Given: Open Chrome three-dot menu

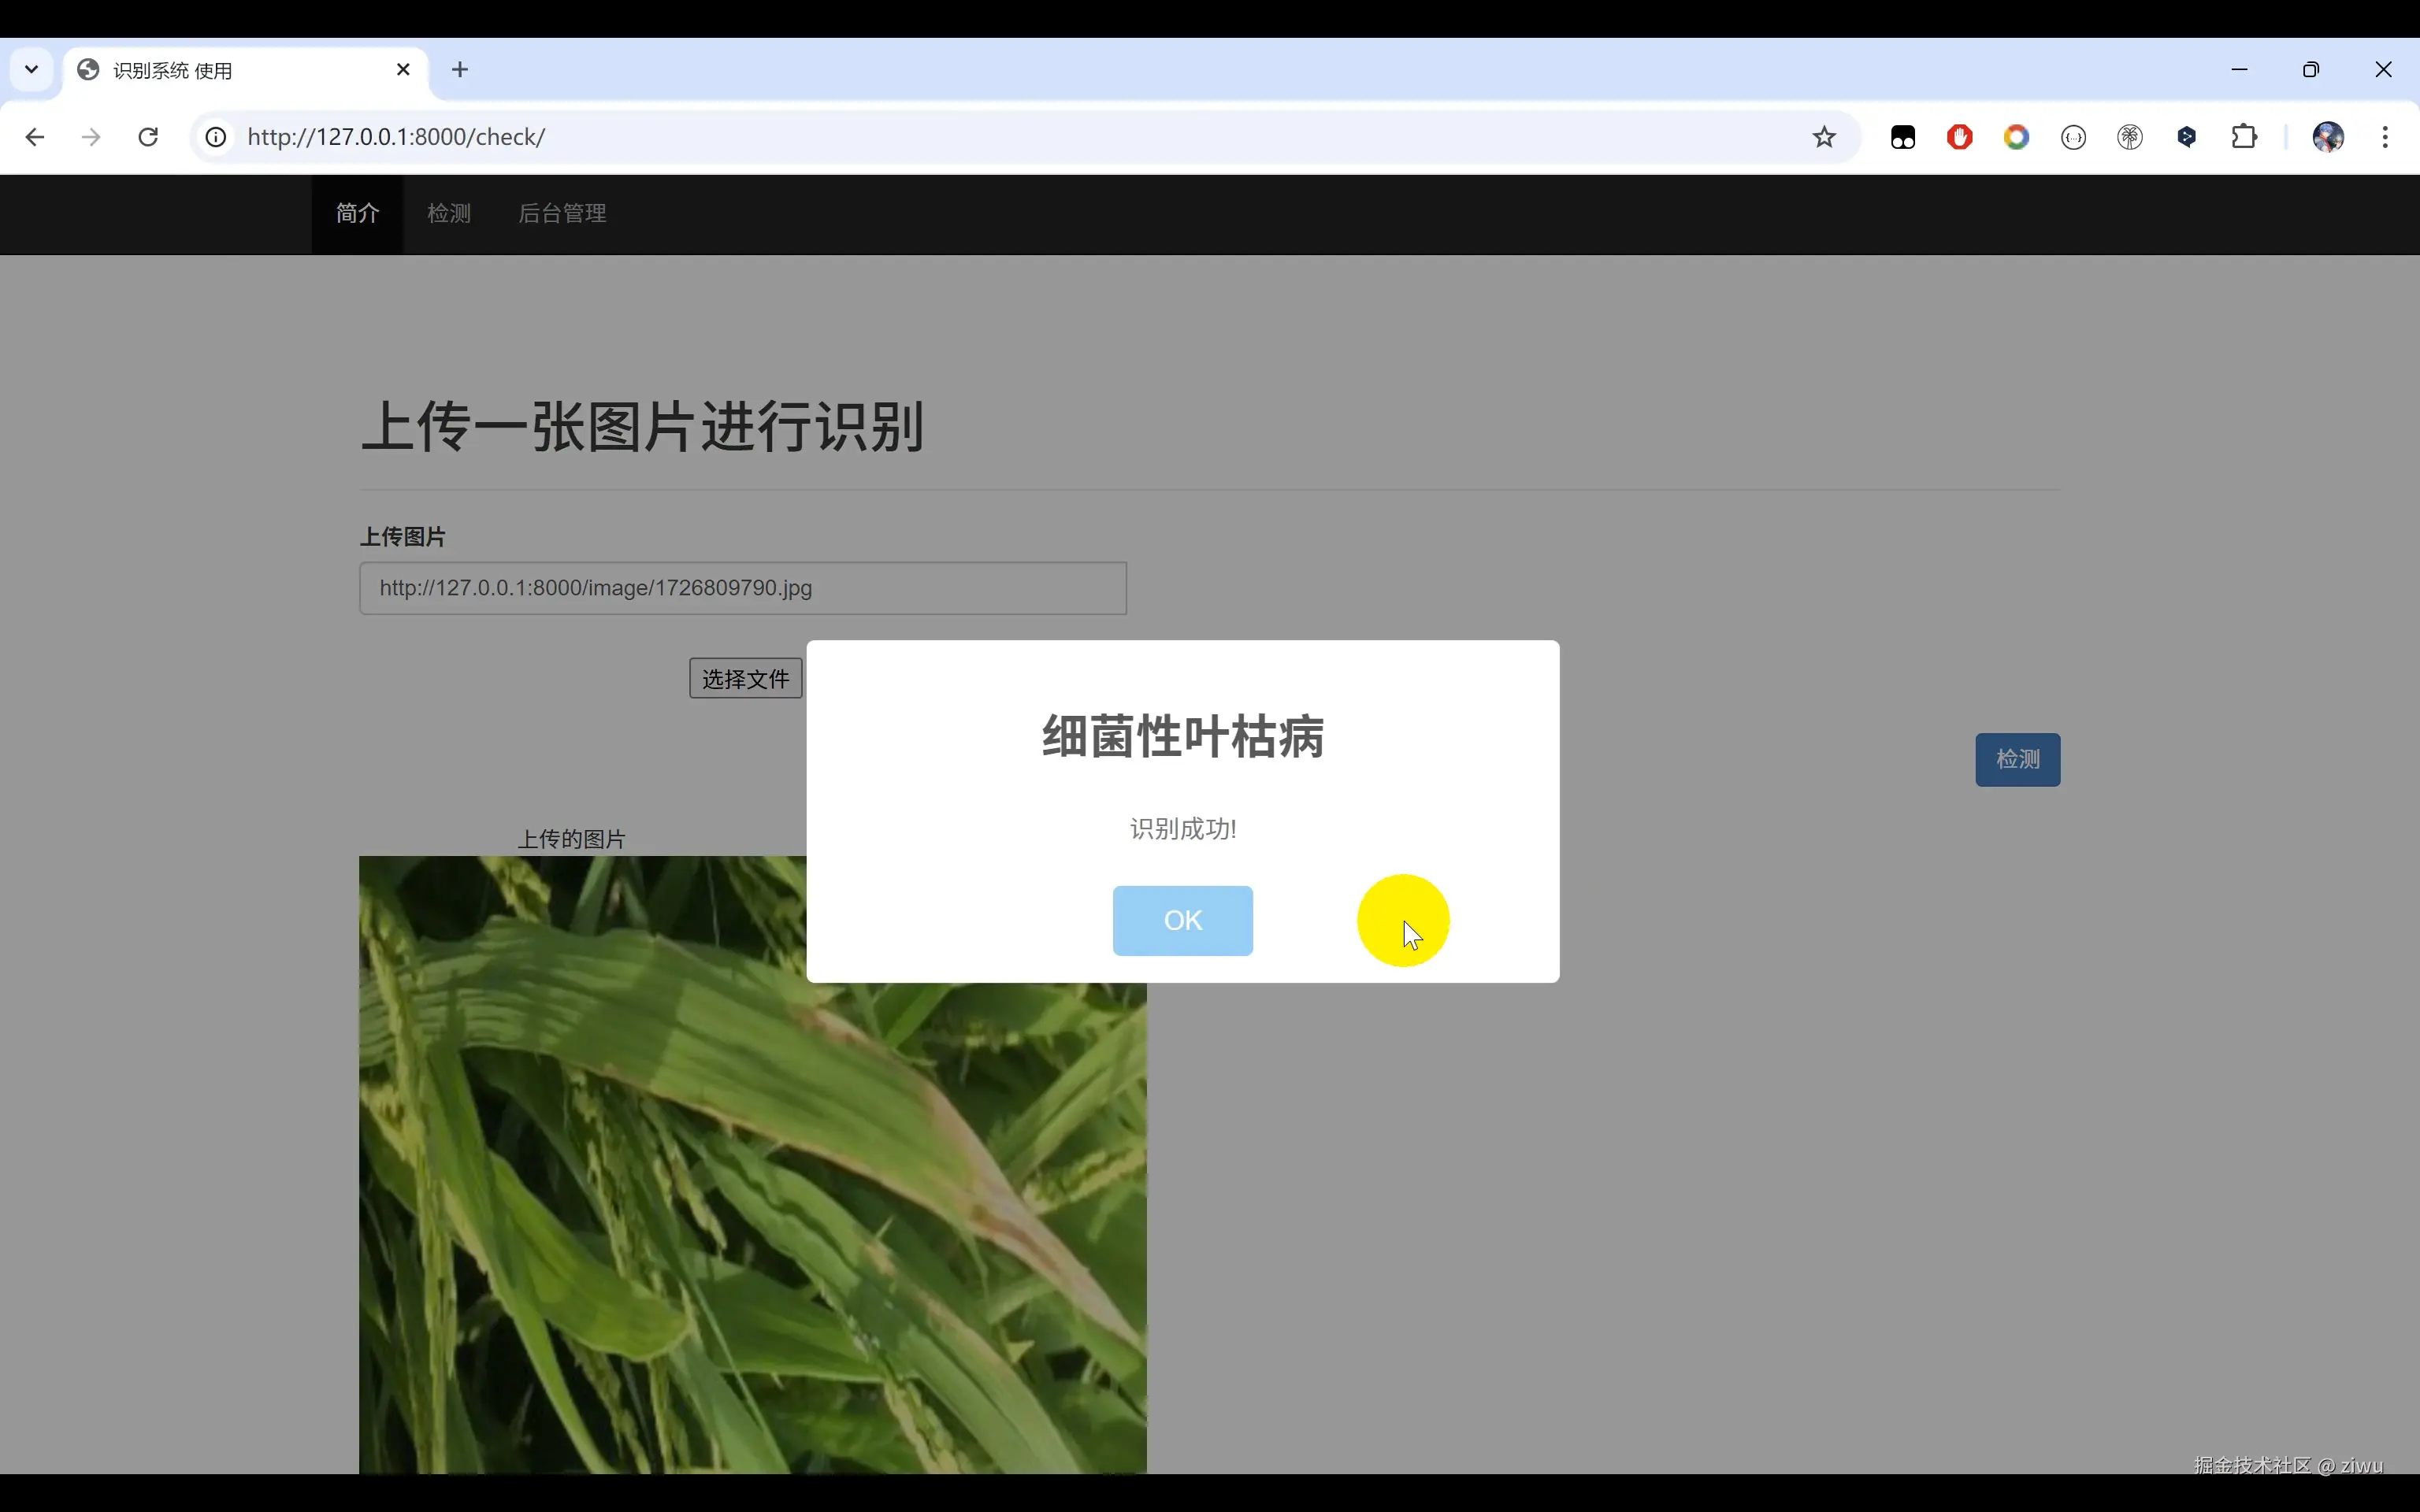Looking at the screenshot, I should click(2385, 137).
